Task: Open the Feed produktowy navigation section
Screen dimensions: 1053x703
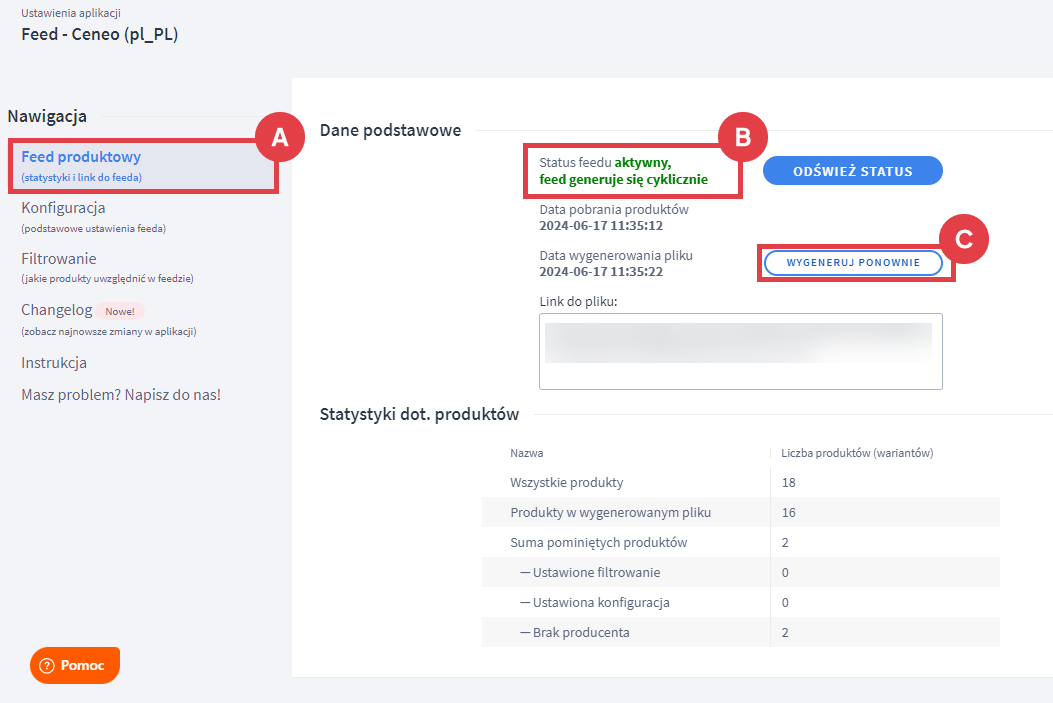Action: pos(81,157)
